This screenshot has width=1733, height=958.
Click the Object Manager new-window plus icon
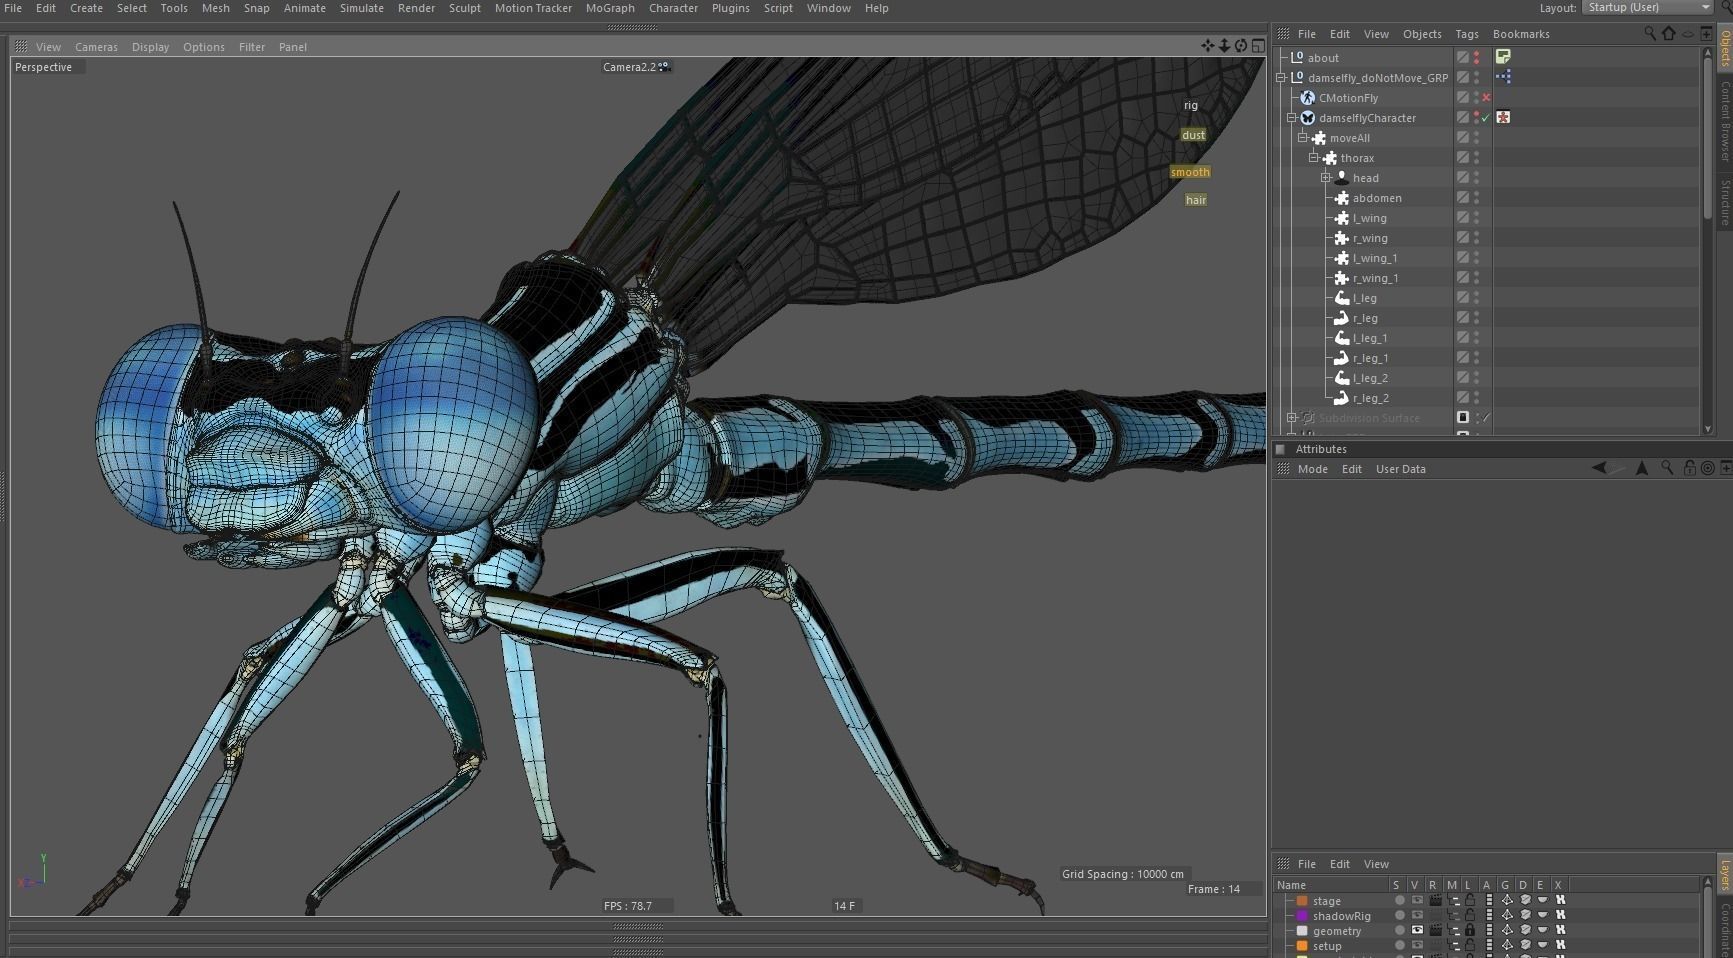pyautogui.click(x=1706, y=33)
